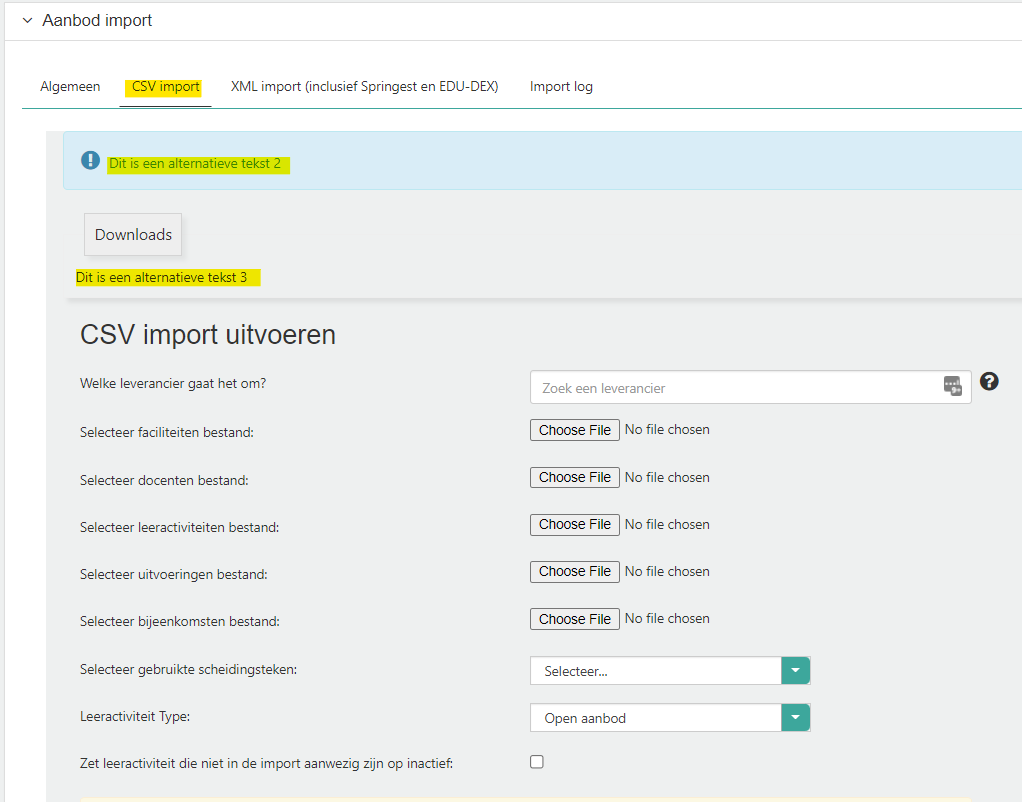Screen dimensions: 1022x802
Task: Choose File for uitvoeringen bestand
Action: (574, 571)
